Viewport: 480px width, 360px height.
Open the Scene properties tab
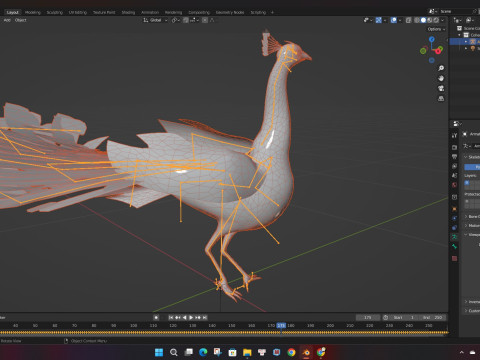[454, 175]
